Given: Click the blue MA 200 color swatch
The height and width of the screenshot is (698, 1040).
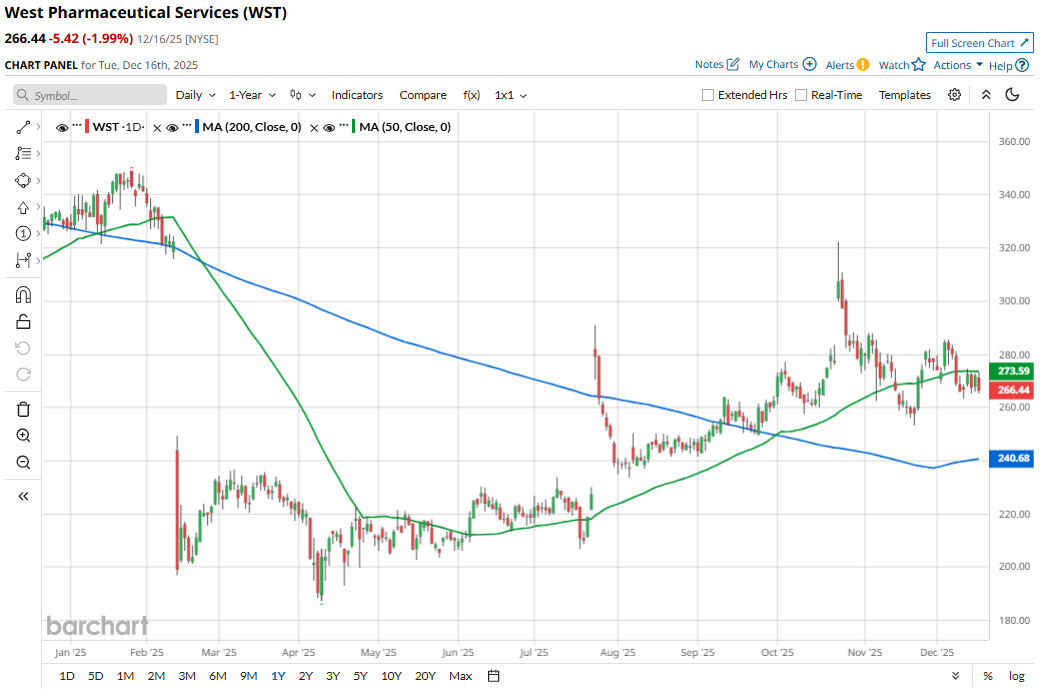Looking at the screenshot, I should (197, 127).
